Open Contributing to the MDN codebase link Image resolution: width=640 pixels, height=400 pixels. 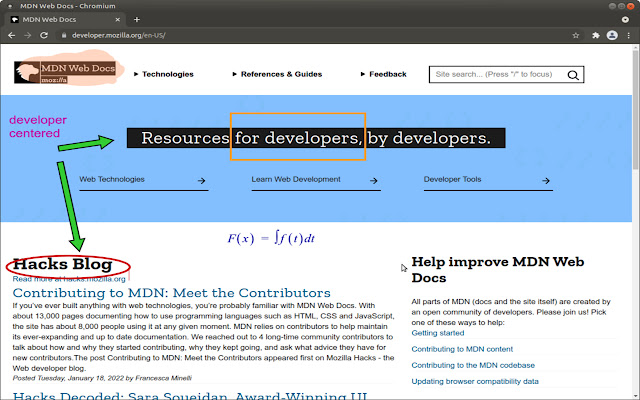pyautogui.click(x=473, y=365)
